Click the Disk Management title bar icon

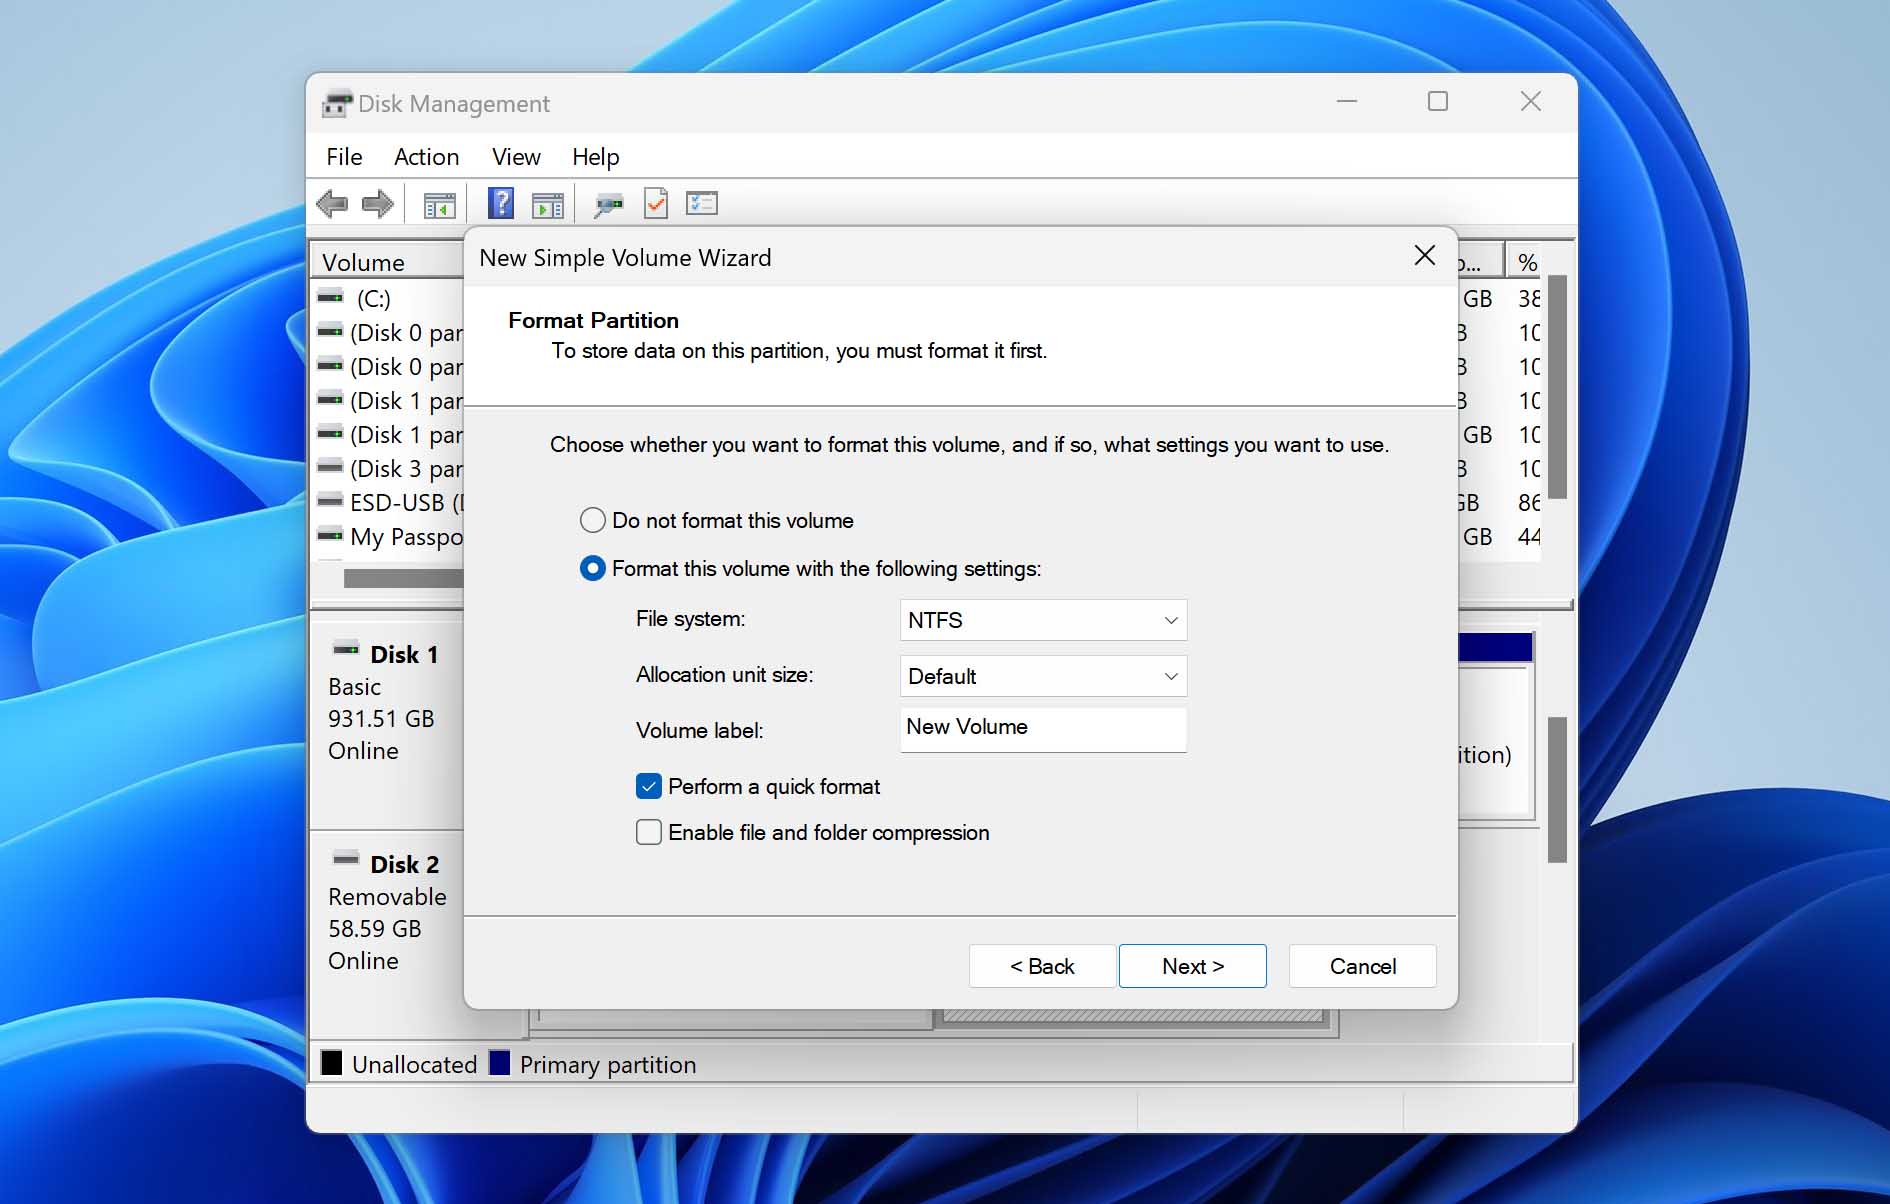click(x=337, y=103)
